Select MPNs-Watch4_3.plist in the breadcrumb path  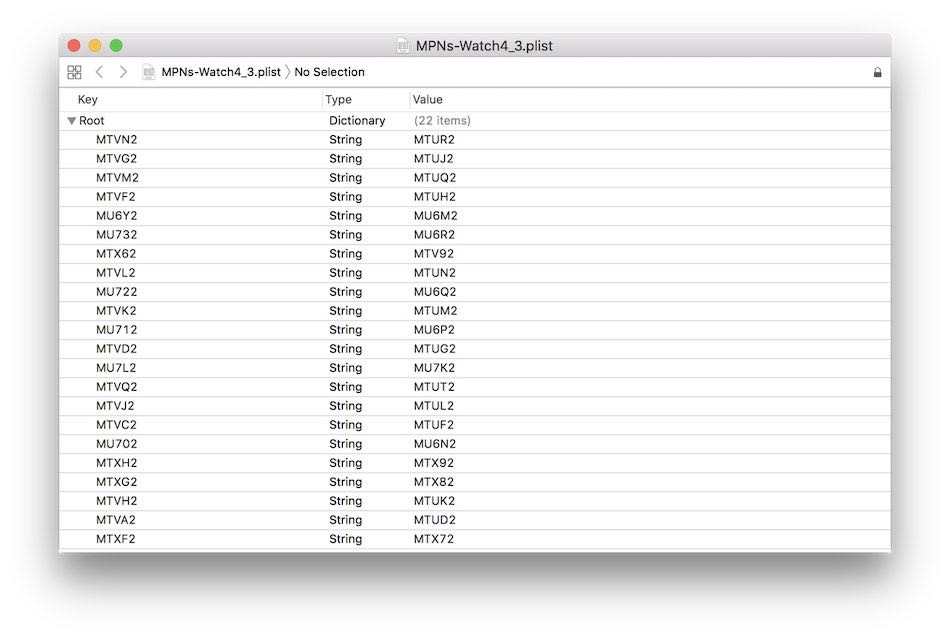[x=221, y=72]
